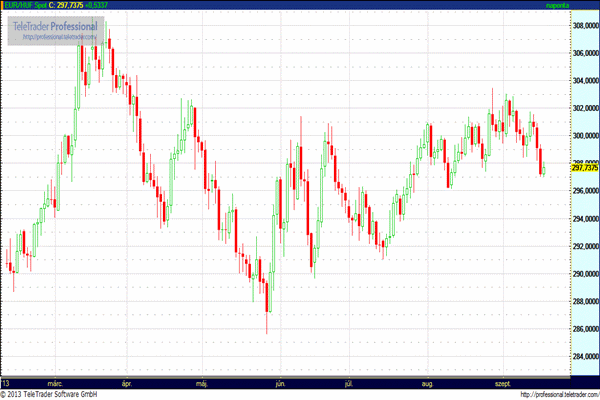This screenshot has height=400, width=600.
Task: Click the yellow 297,7375 current price tag
Action: [x=585, y=167]
